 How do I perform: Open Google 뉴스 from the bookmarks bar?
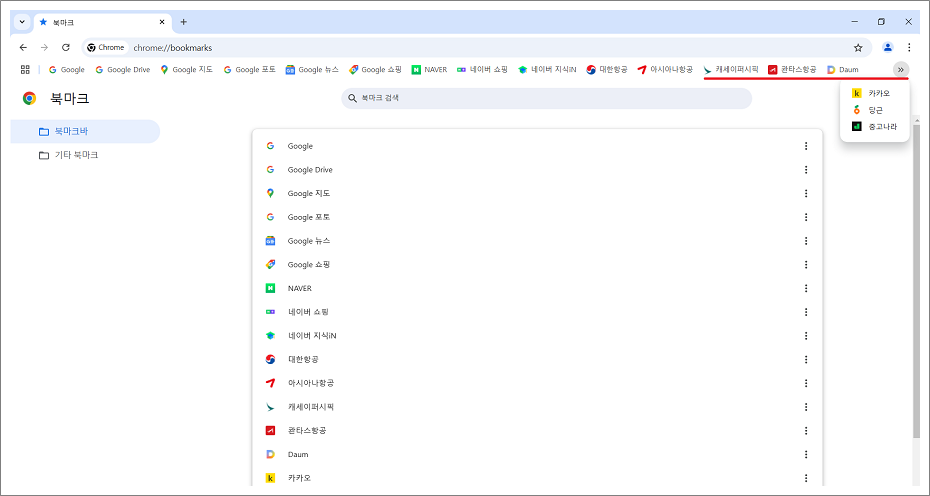[x=312, y=69]
